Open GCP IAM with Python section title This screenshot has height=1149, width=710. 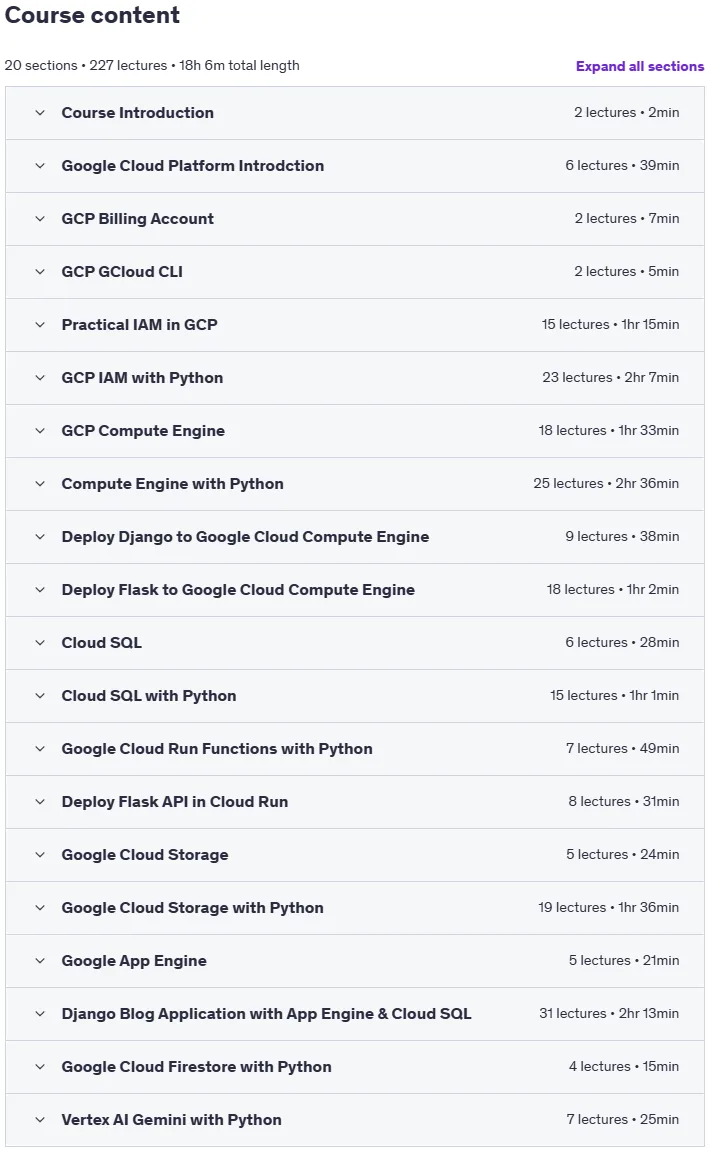pos(142,377)
